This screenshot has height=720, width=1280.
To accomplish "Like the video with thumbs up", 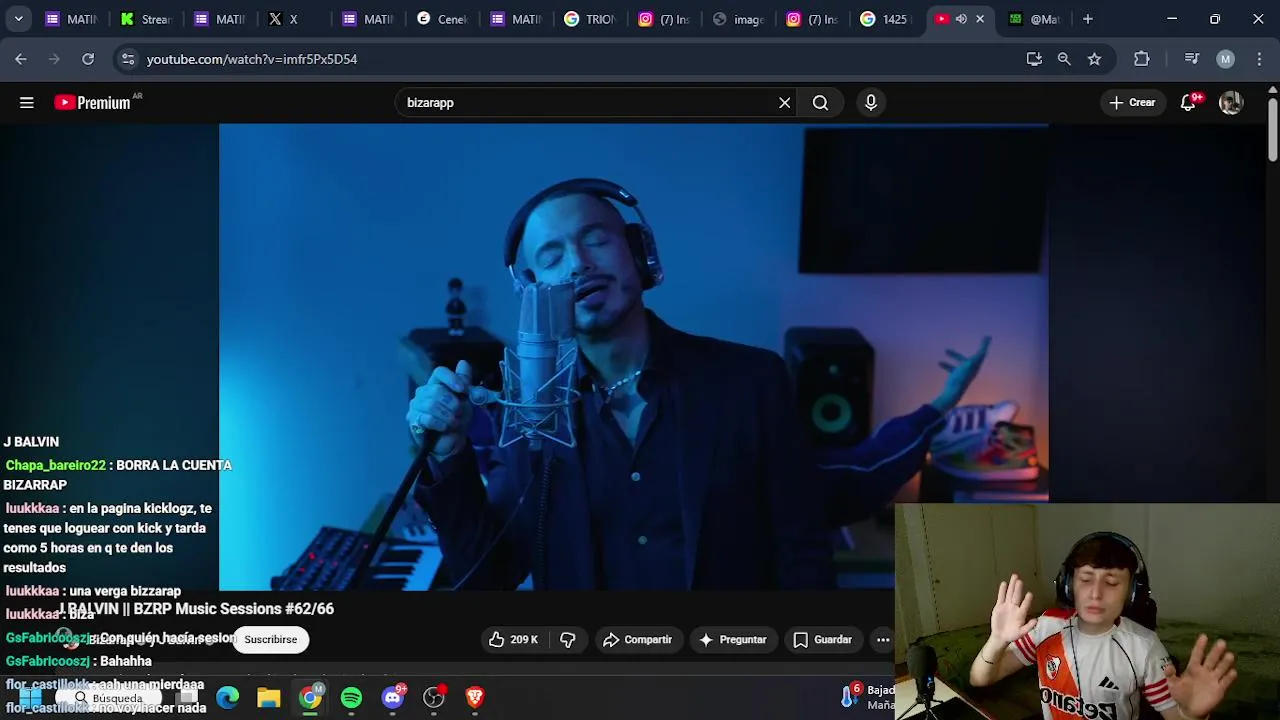I will [x=513, y=639].
